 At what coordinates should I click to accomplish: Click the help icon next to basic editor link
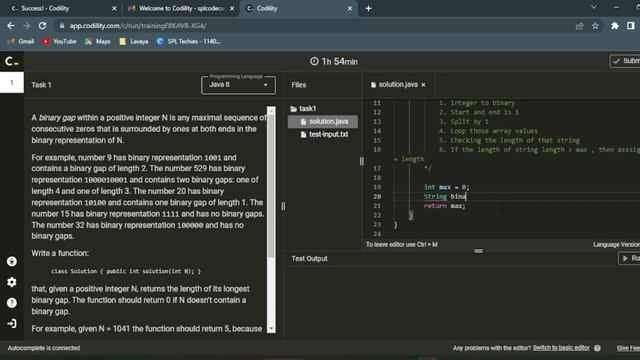pyautogui.click(x=597, y=348)
